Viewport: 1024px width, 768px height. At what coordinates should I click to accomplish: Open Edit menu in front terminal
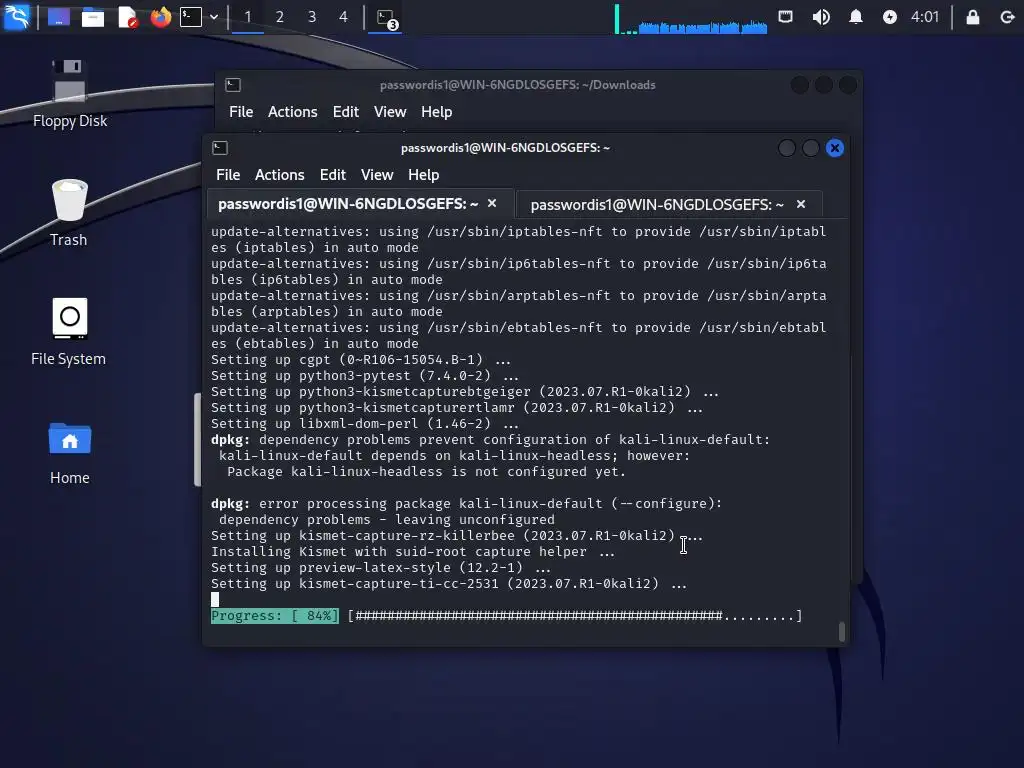point(332,175)
